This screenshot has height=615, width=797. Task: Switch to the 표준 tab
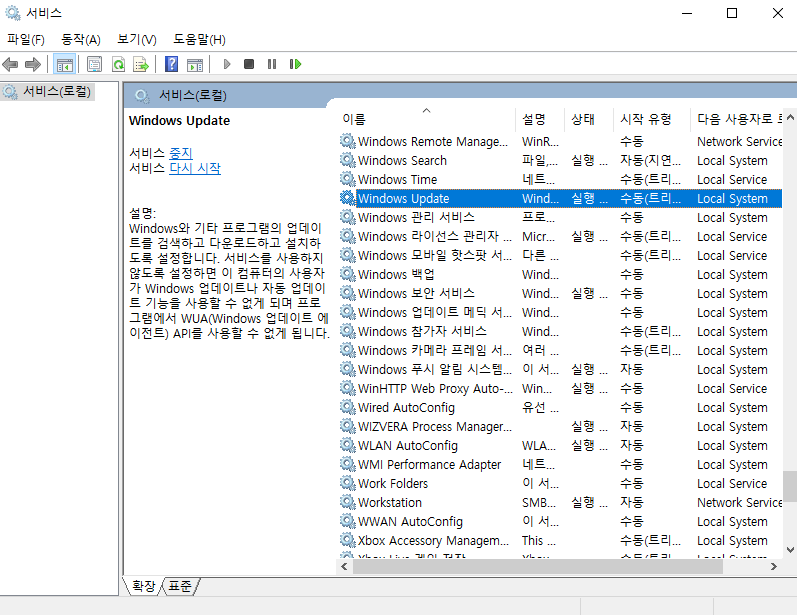click(x=179, y=586)
